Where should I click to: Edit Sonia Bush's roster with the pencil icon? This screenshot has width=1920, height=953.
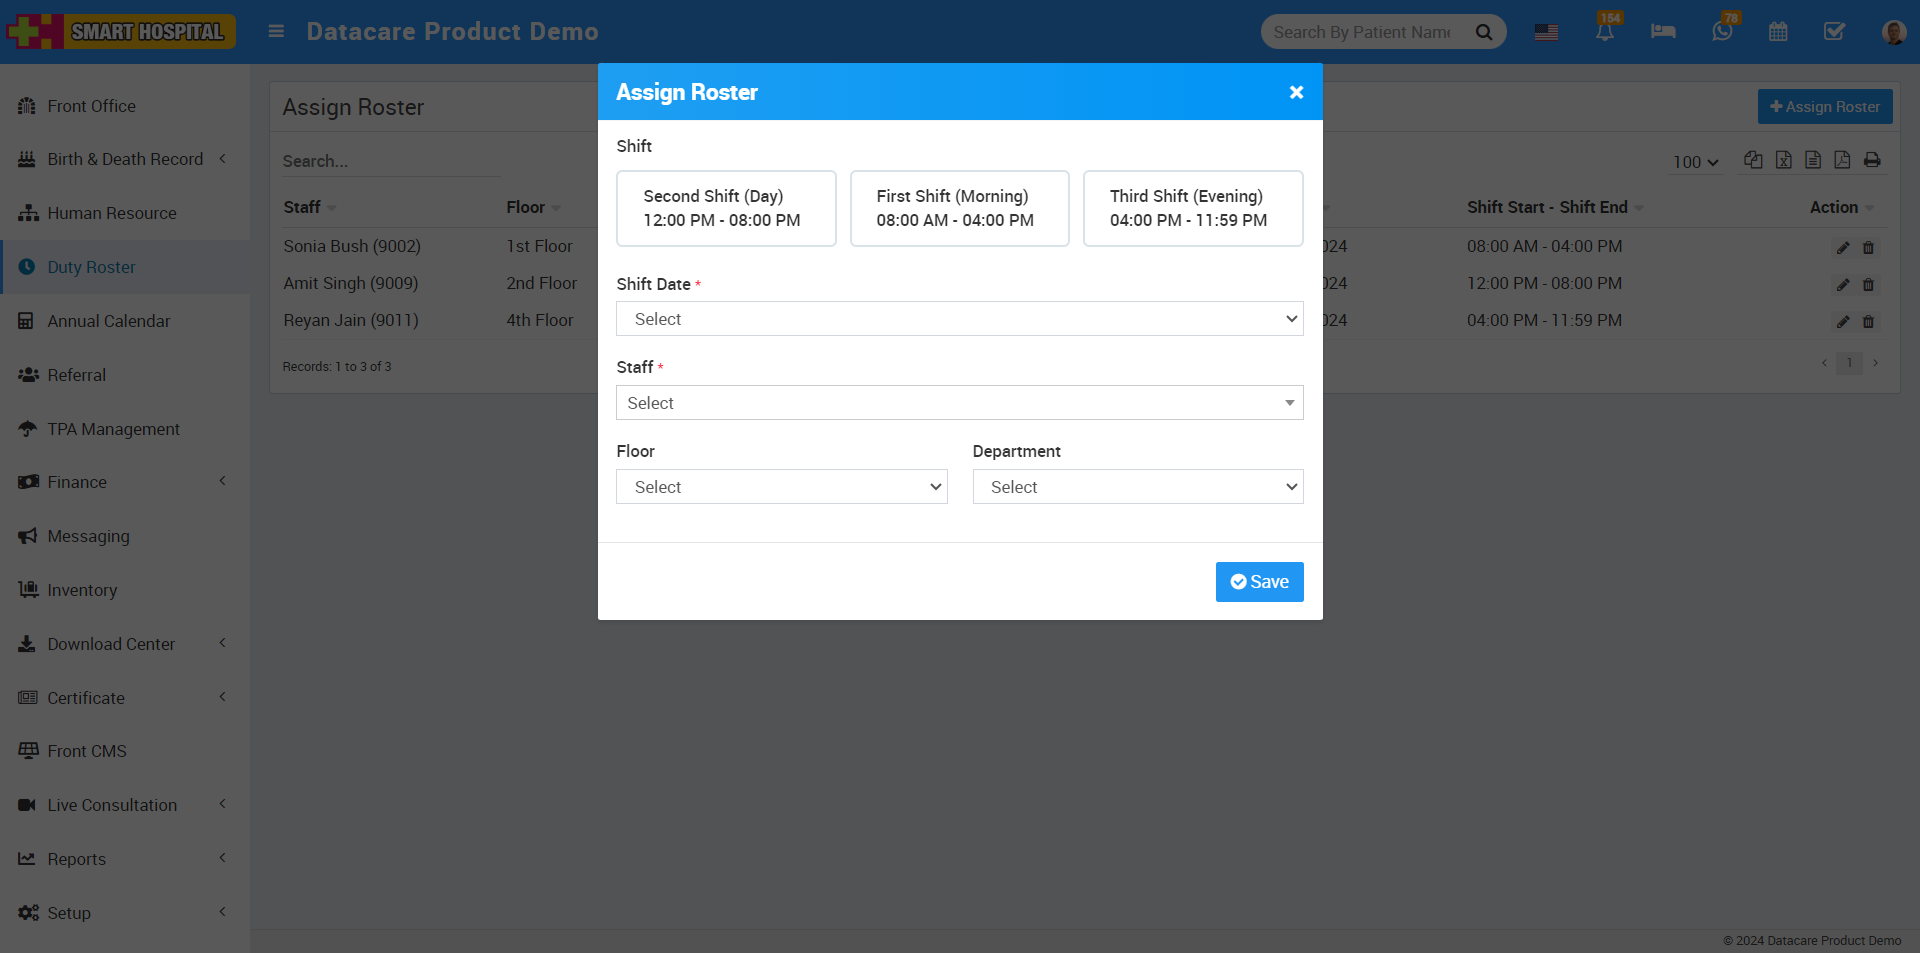pyautogui.click(x=1842, y=247)
